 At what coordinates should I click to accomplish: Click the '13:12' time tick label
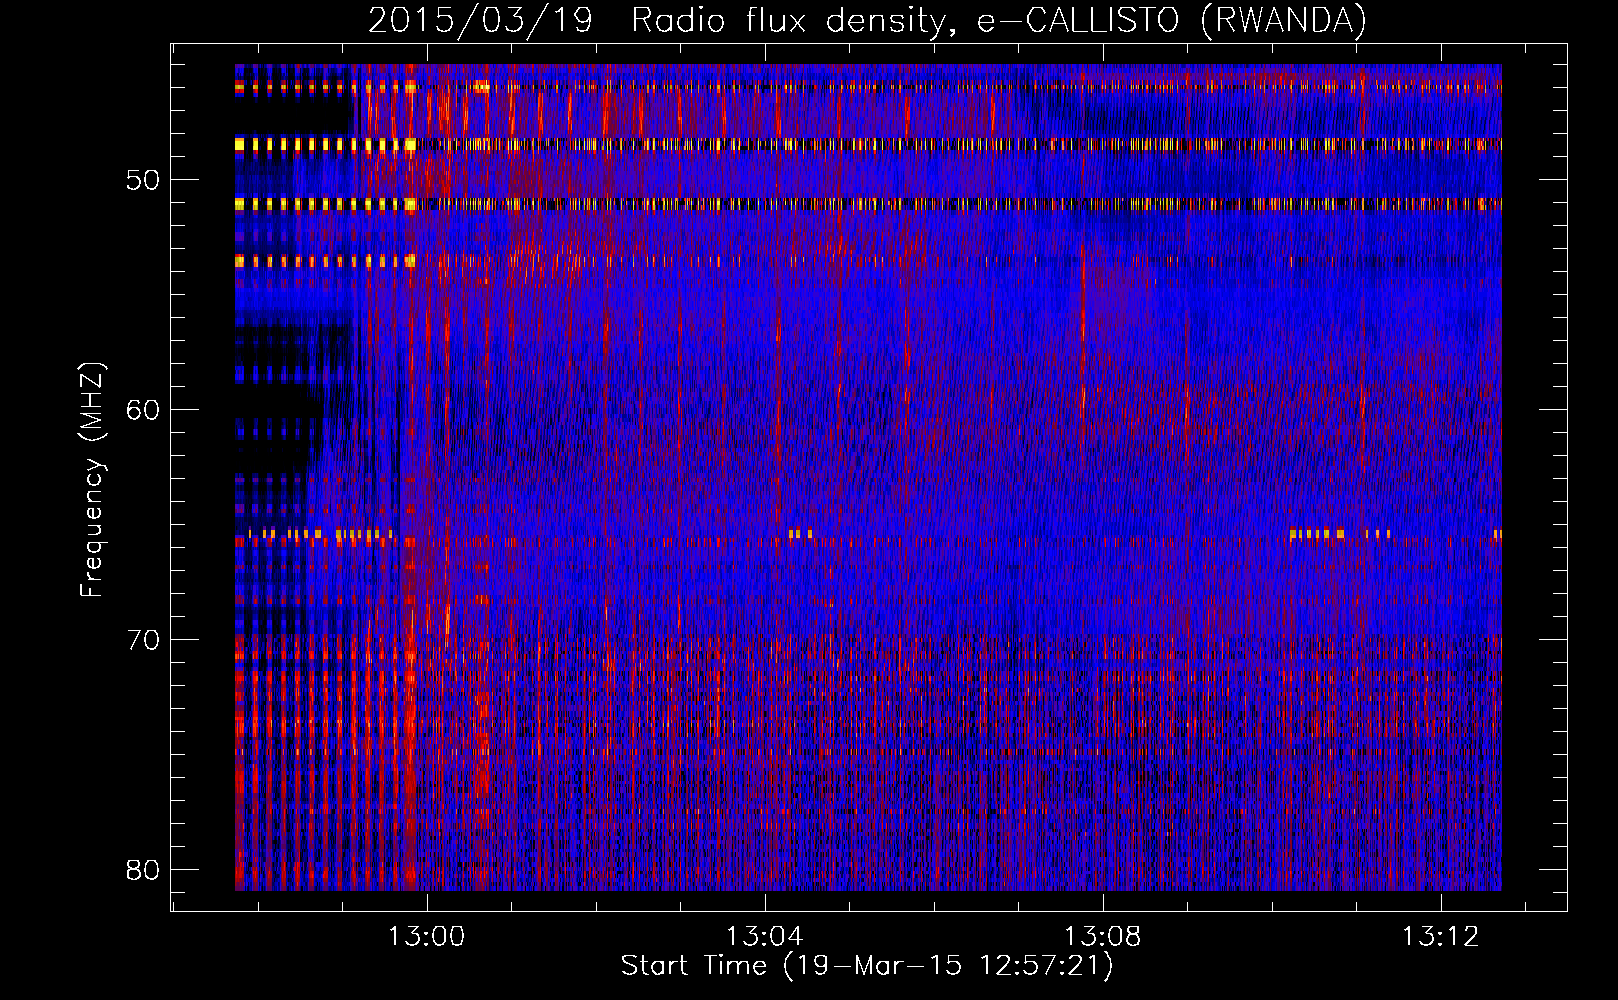[x=1441, y=937]
